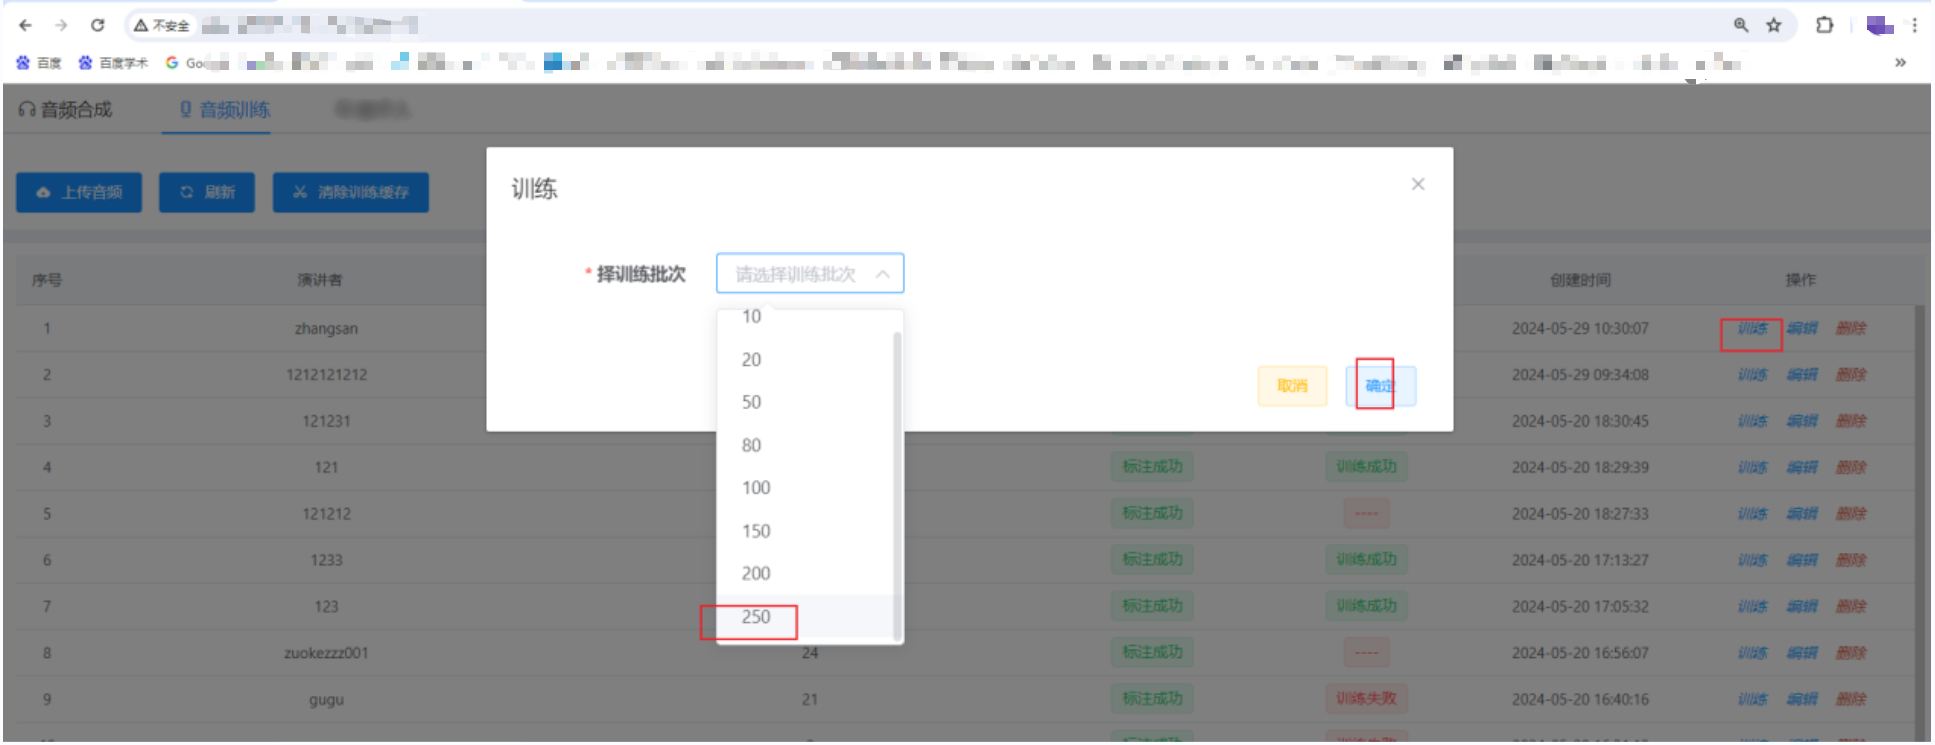Collapse the dropdown using its chevron arrow

tap(883, 274)
